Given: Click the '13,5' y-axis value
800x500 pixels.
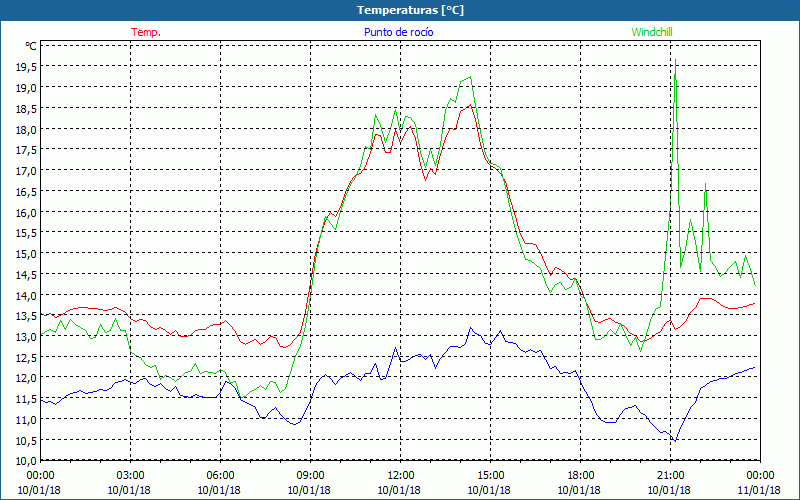Looking at the screenshot, I should pos(27,316).
